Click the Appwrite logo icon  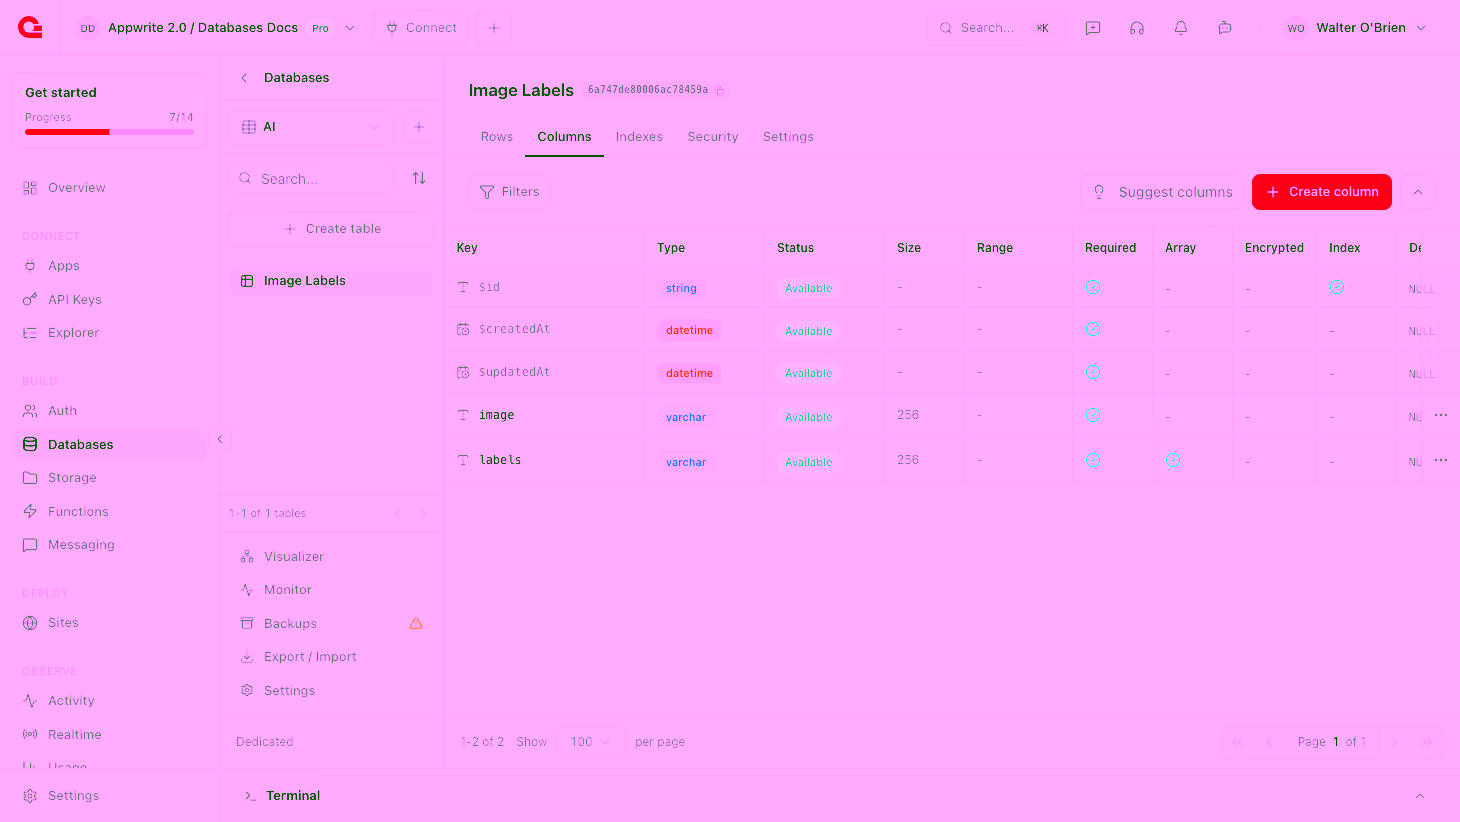click(x=30, y=28)
